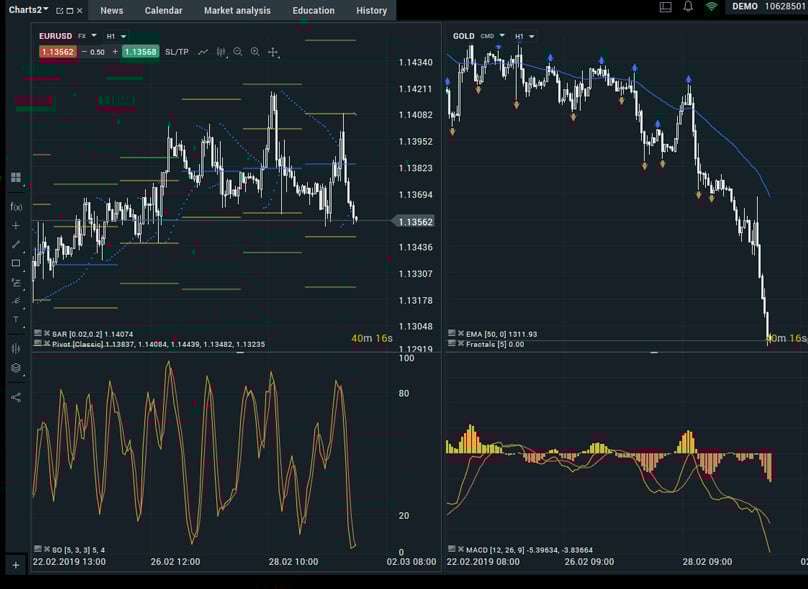Buy EURUSD at 1.13568 green button
Image resolution: width=808 pixels, height=589 pixels.
tap(141, 52)
